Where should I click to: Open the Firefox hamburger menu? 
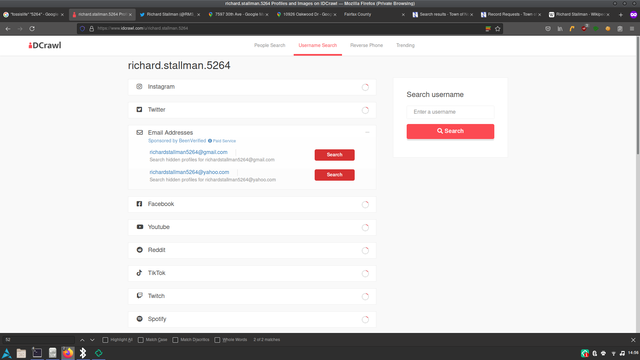coord(632,29)
